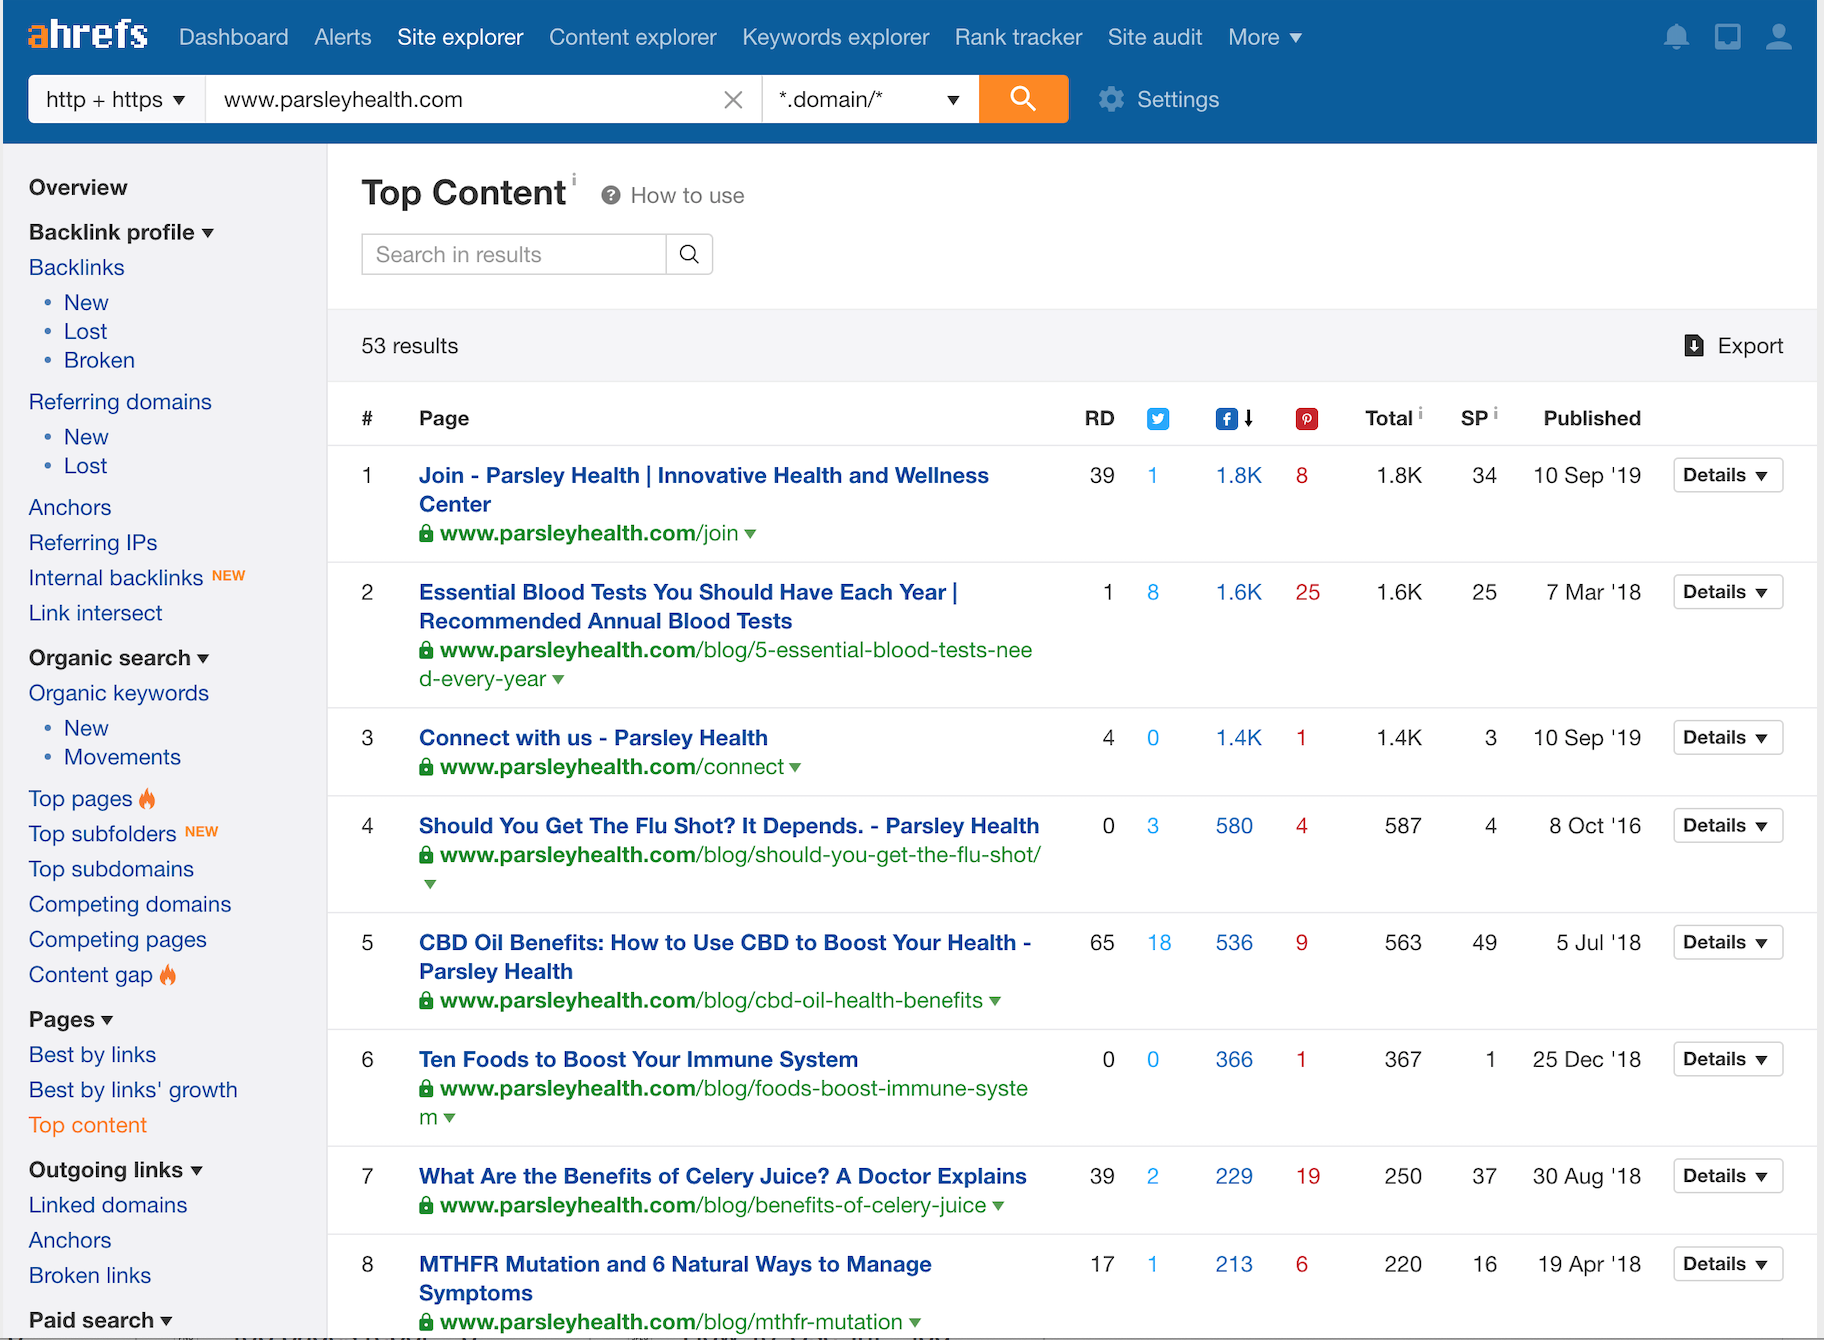Open the More menu dropdown
Screen dimensions: 1824x1340
[1264, 37]
